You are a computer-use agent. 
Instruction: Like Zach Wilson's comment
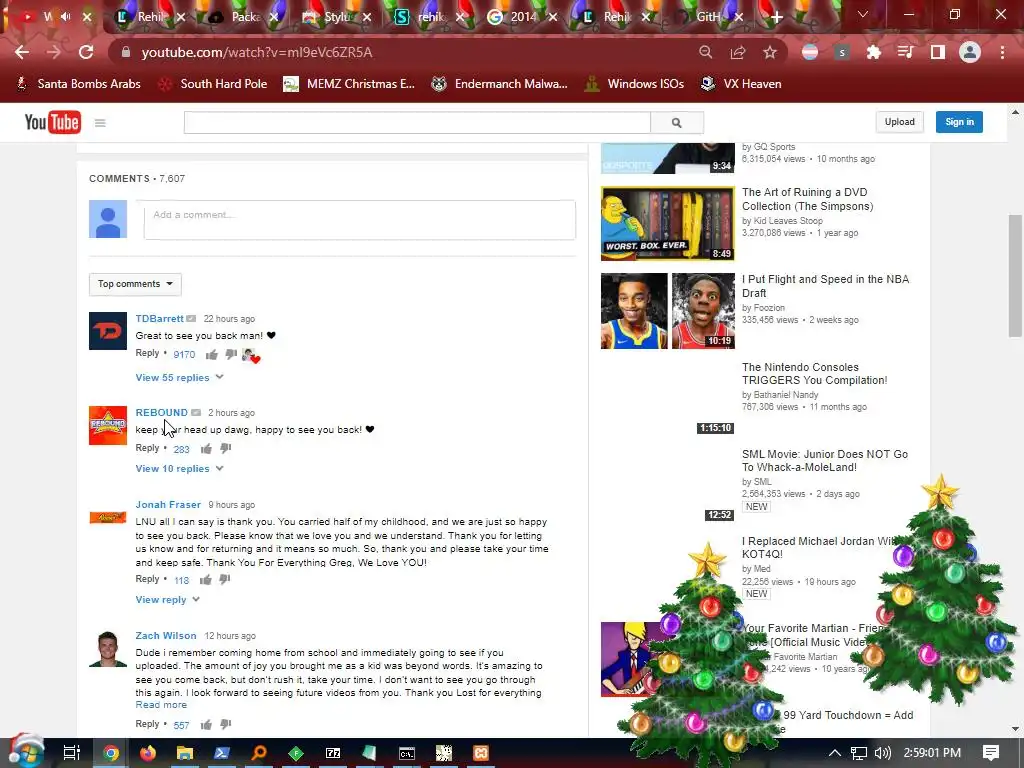tap(206, 724)
